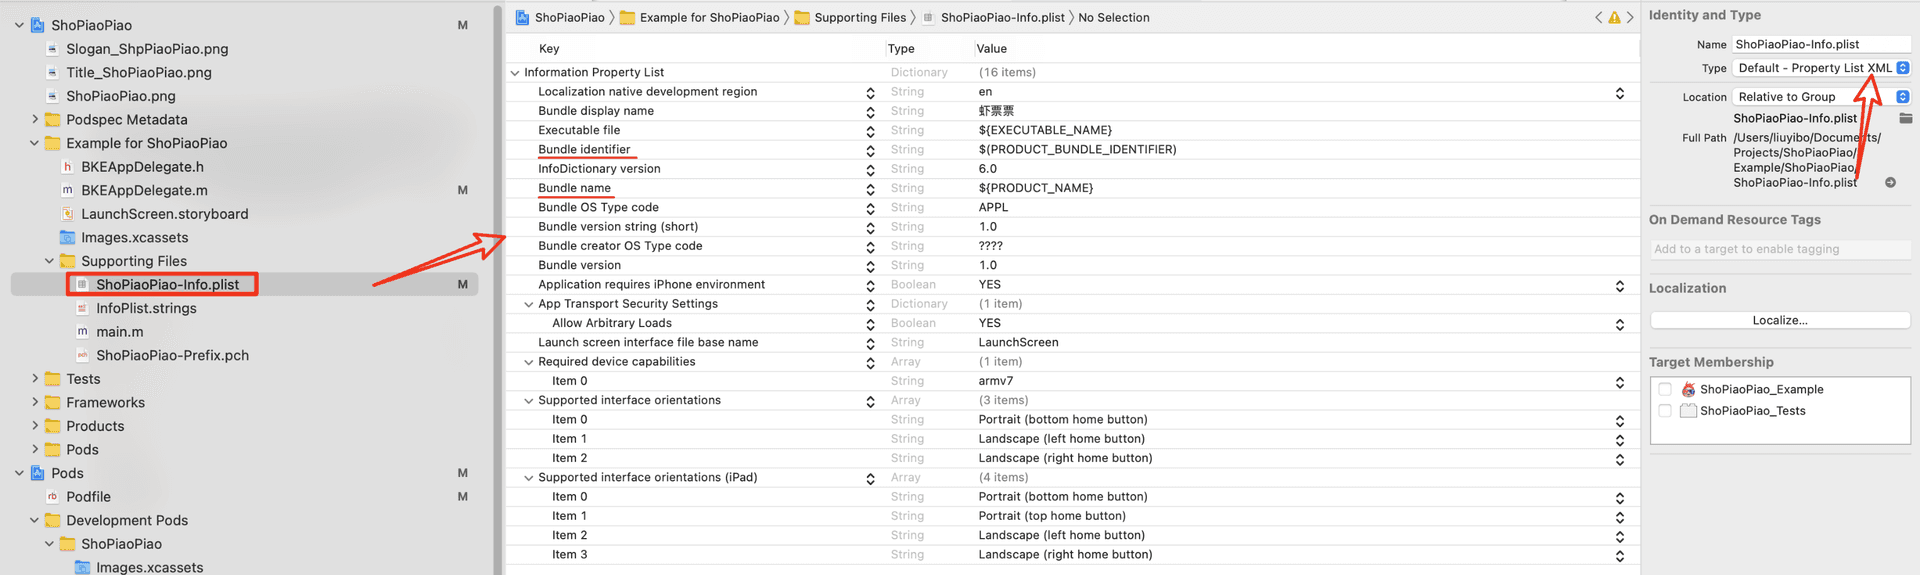Select the Podfile in the navigator
Image resolution: width=1920 pixels, height=575 pixels.
point(88,497)
